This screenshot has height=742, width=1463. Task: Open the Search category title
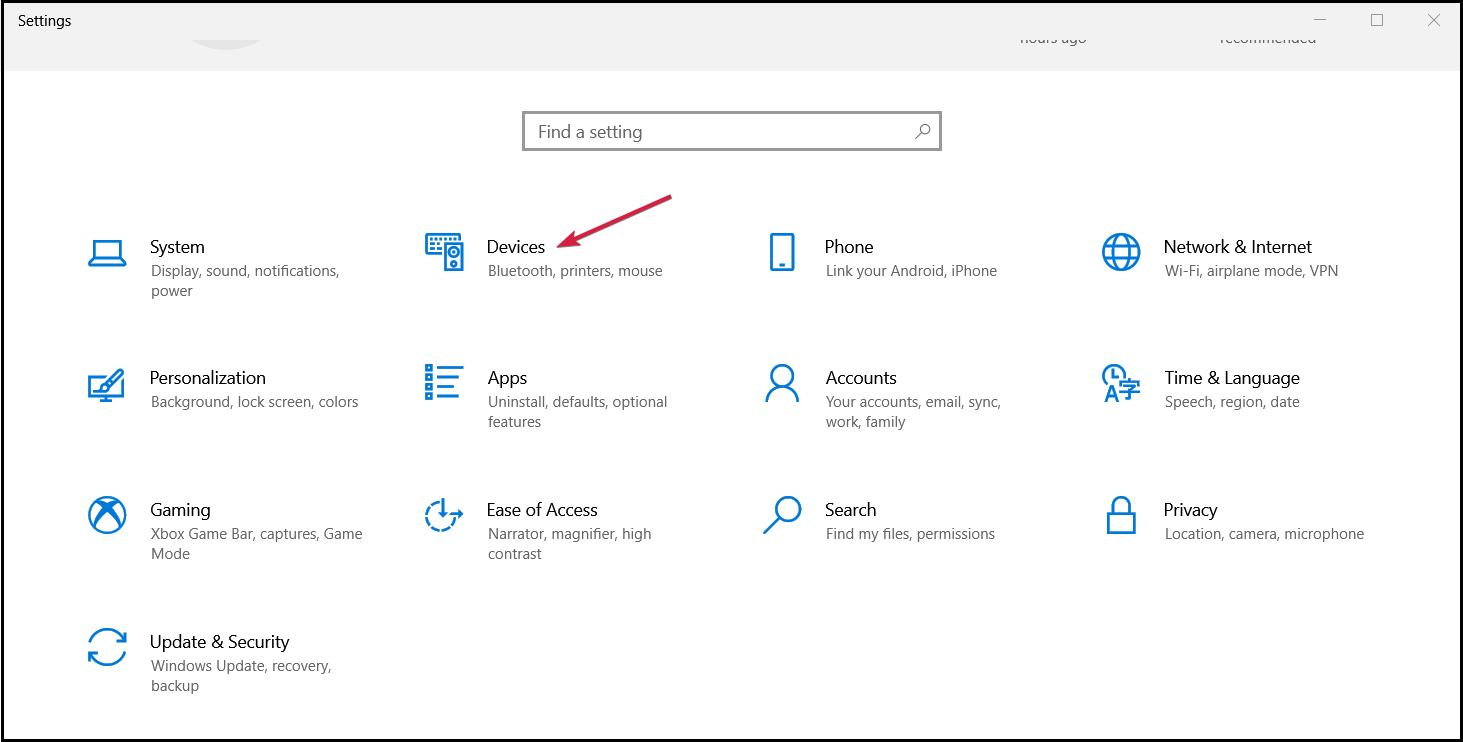[850, 510]
